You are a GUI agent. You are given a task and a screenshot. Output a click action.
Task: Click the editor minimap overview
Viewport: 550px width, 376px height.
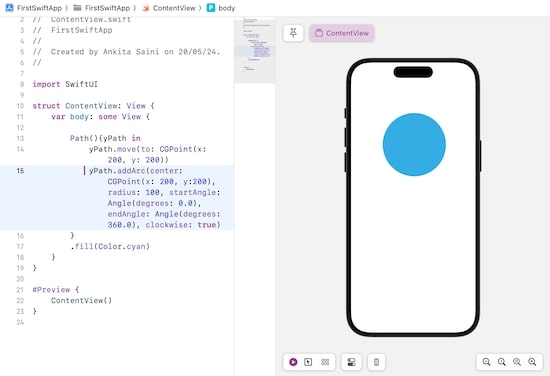coord(255,49)
